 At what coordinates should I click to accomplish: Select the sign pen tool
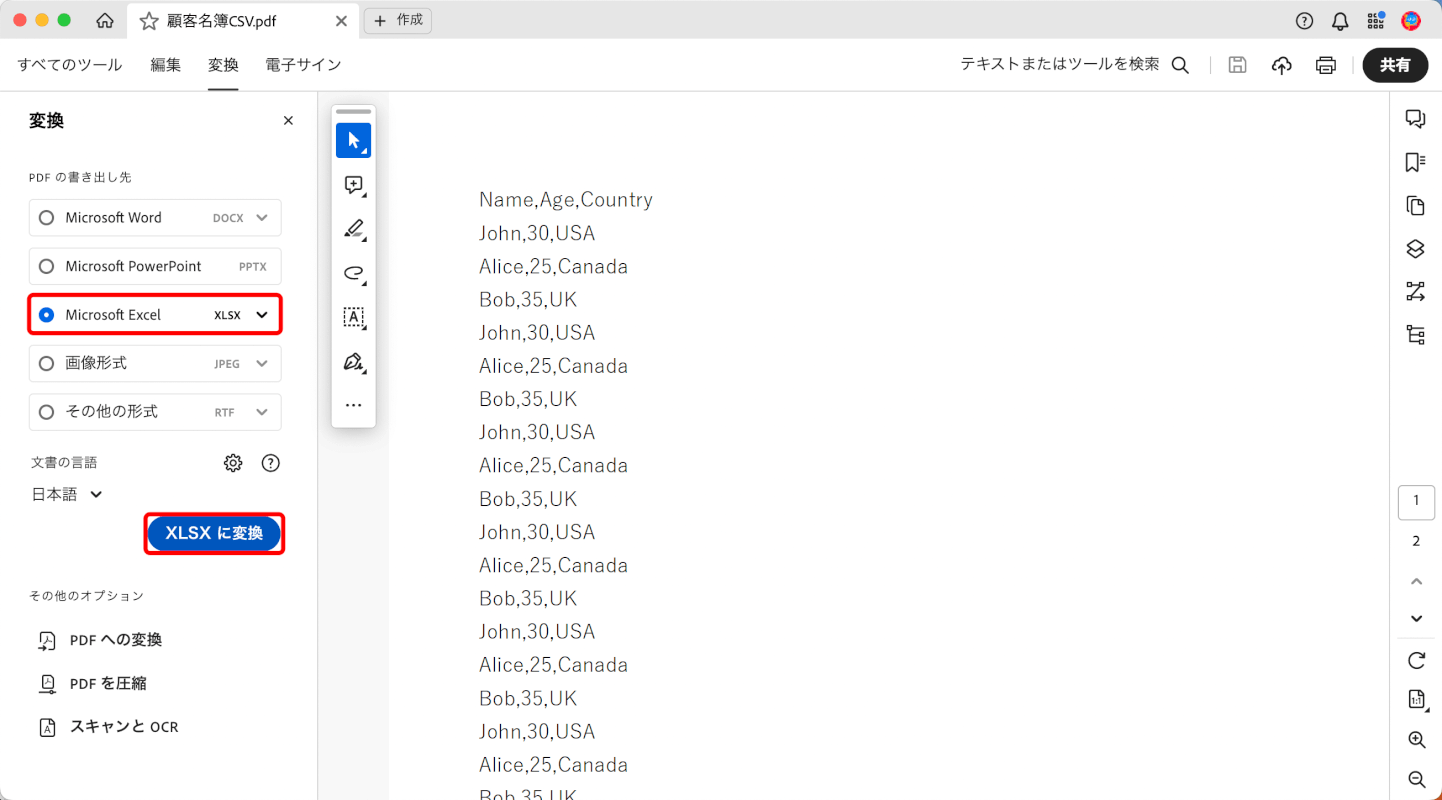click(353, 361)
